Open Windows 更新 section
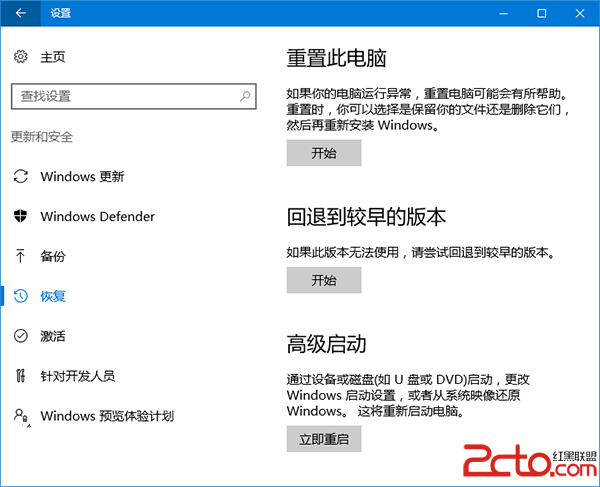 pos(82,176)
